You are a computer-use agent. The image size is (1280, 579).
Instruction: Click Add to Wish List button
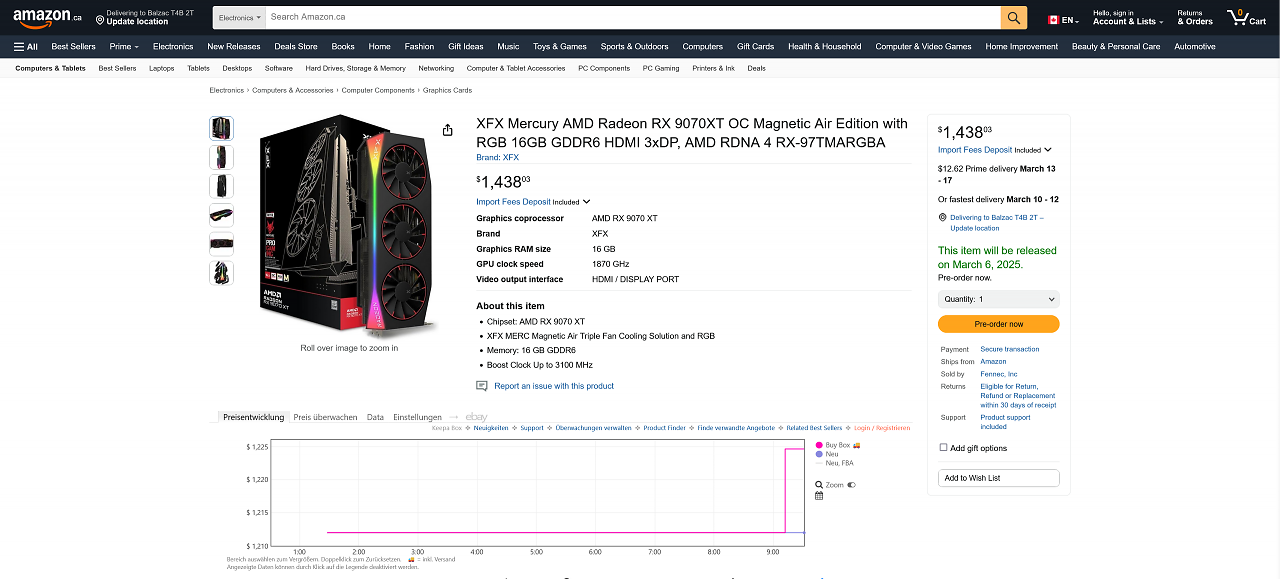998,478
